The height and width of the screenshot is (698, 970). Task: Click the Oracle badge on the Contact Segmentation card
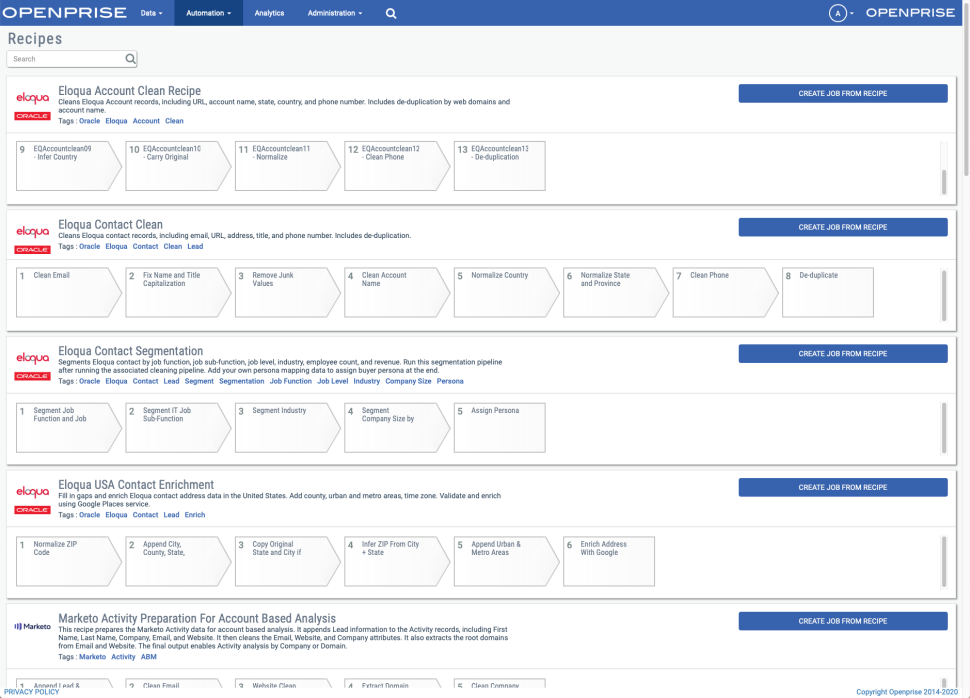(32, 376)
